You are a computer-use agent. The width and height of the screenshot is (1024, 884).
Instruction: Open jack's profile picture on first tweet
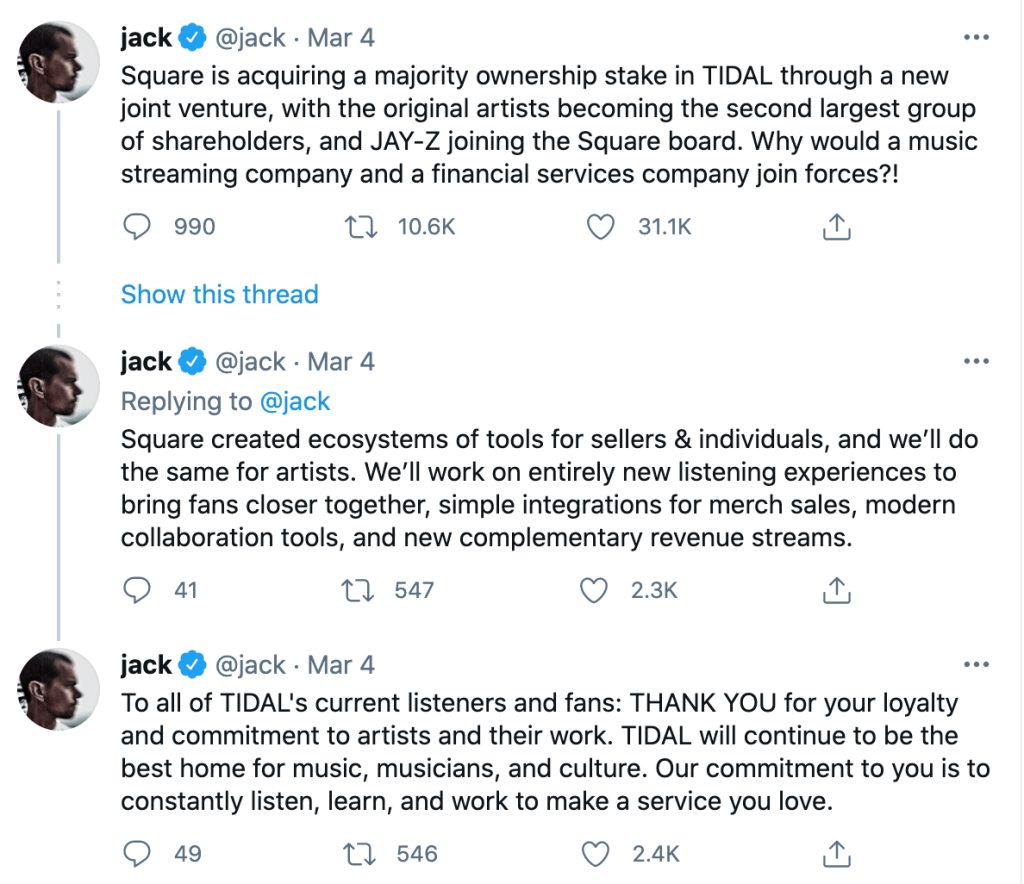pyautogui.click(x=59, y=62)
